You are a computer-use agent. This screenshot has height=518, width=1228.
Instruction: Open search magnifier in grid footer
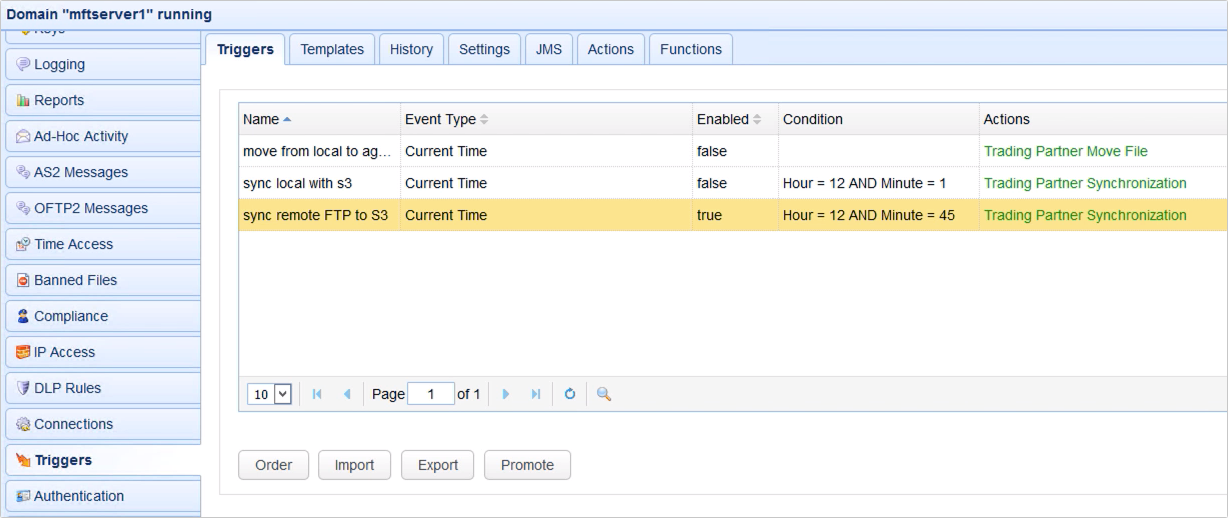(x=604, y=394)
